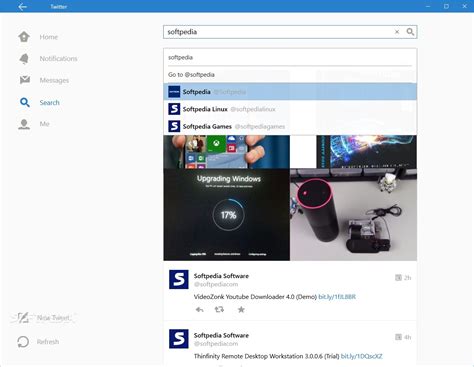
Task: Select the Softpedia @Softpedia account suggestion
Action: click(290, 92)
